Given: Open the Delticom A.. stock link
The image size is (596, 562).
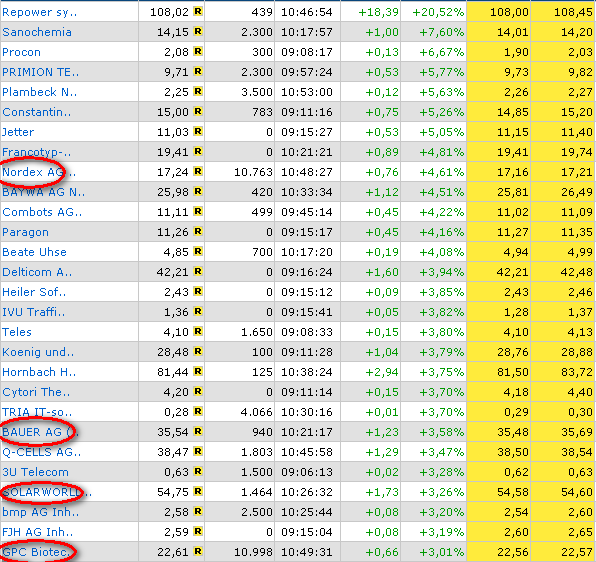Looking at the screenshot, I should (x=37, y=272).
